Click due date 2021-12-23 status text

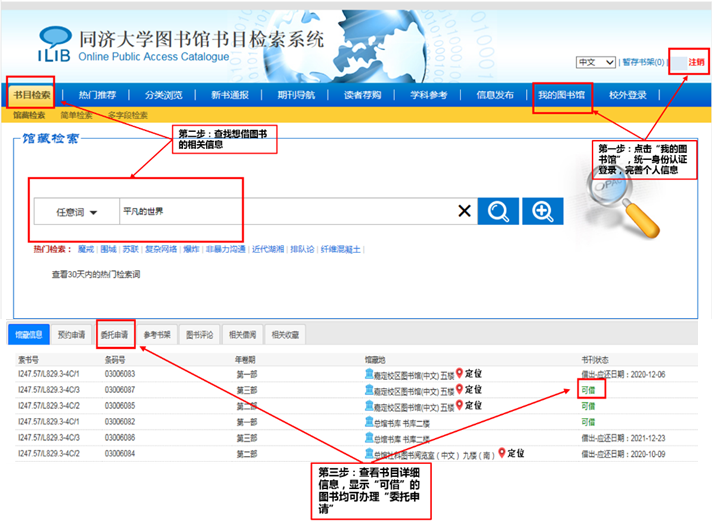pyautogui.click(x=623, y=438)
